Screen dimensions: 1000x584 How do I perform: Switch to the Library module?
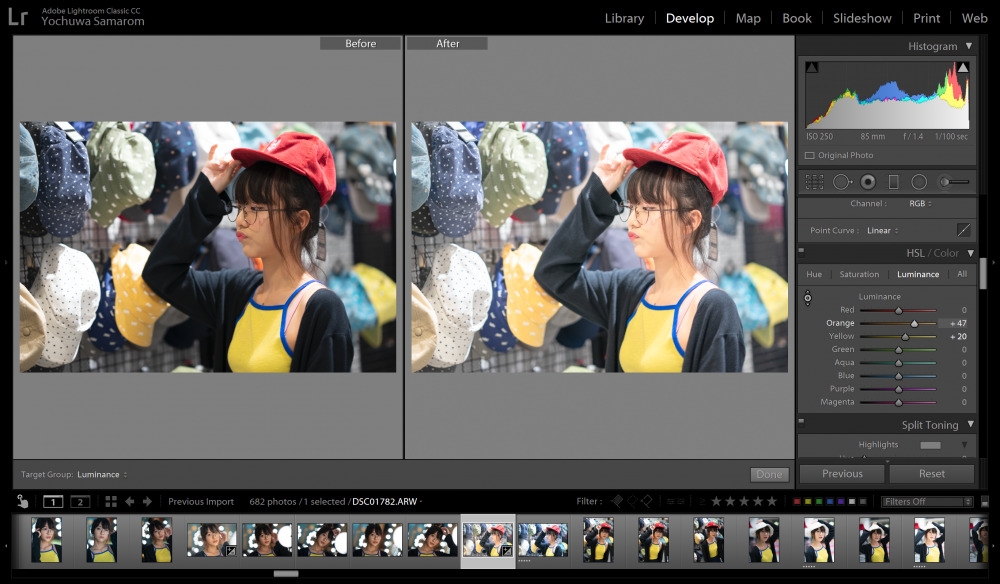coord(624,18)
